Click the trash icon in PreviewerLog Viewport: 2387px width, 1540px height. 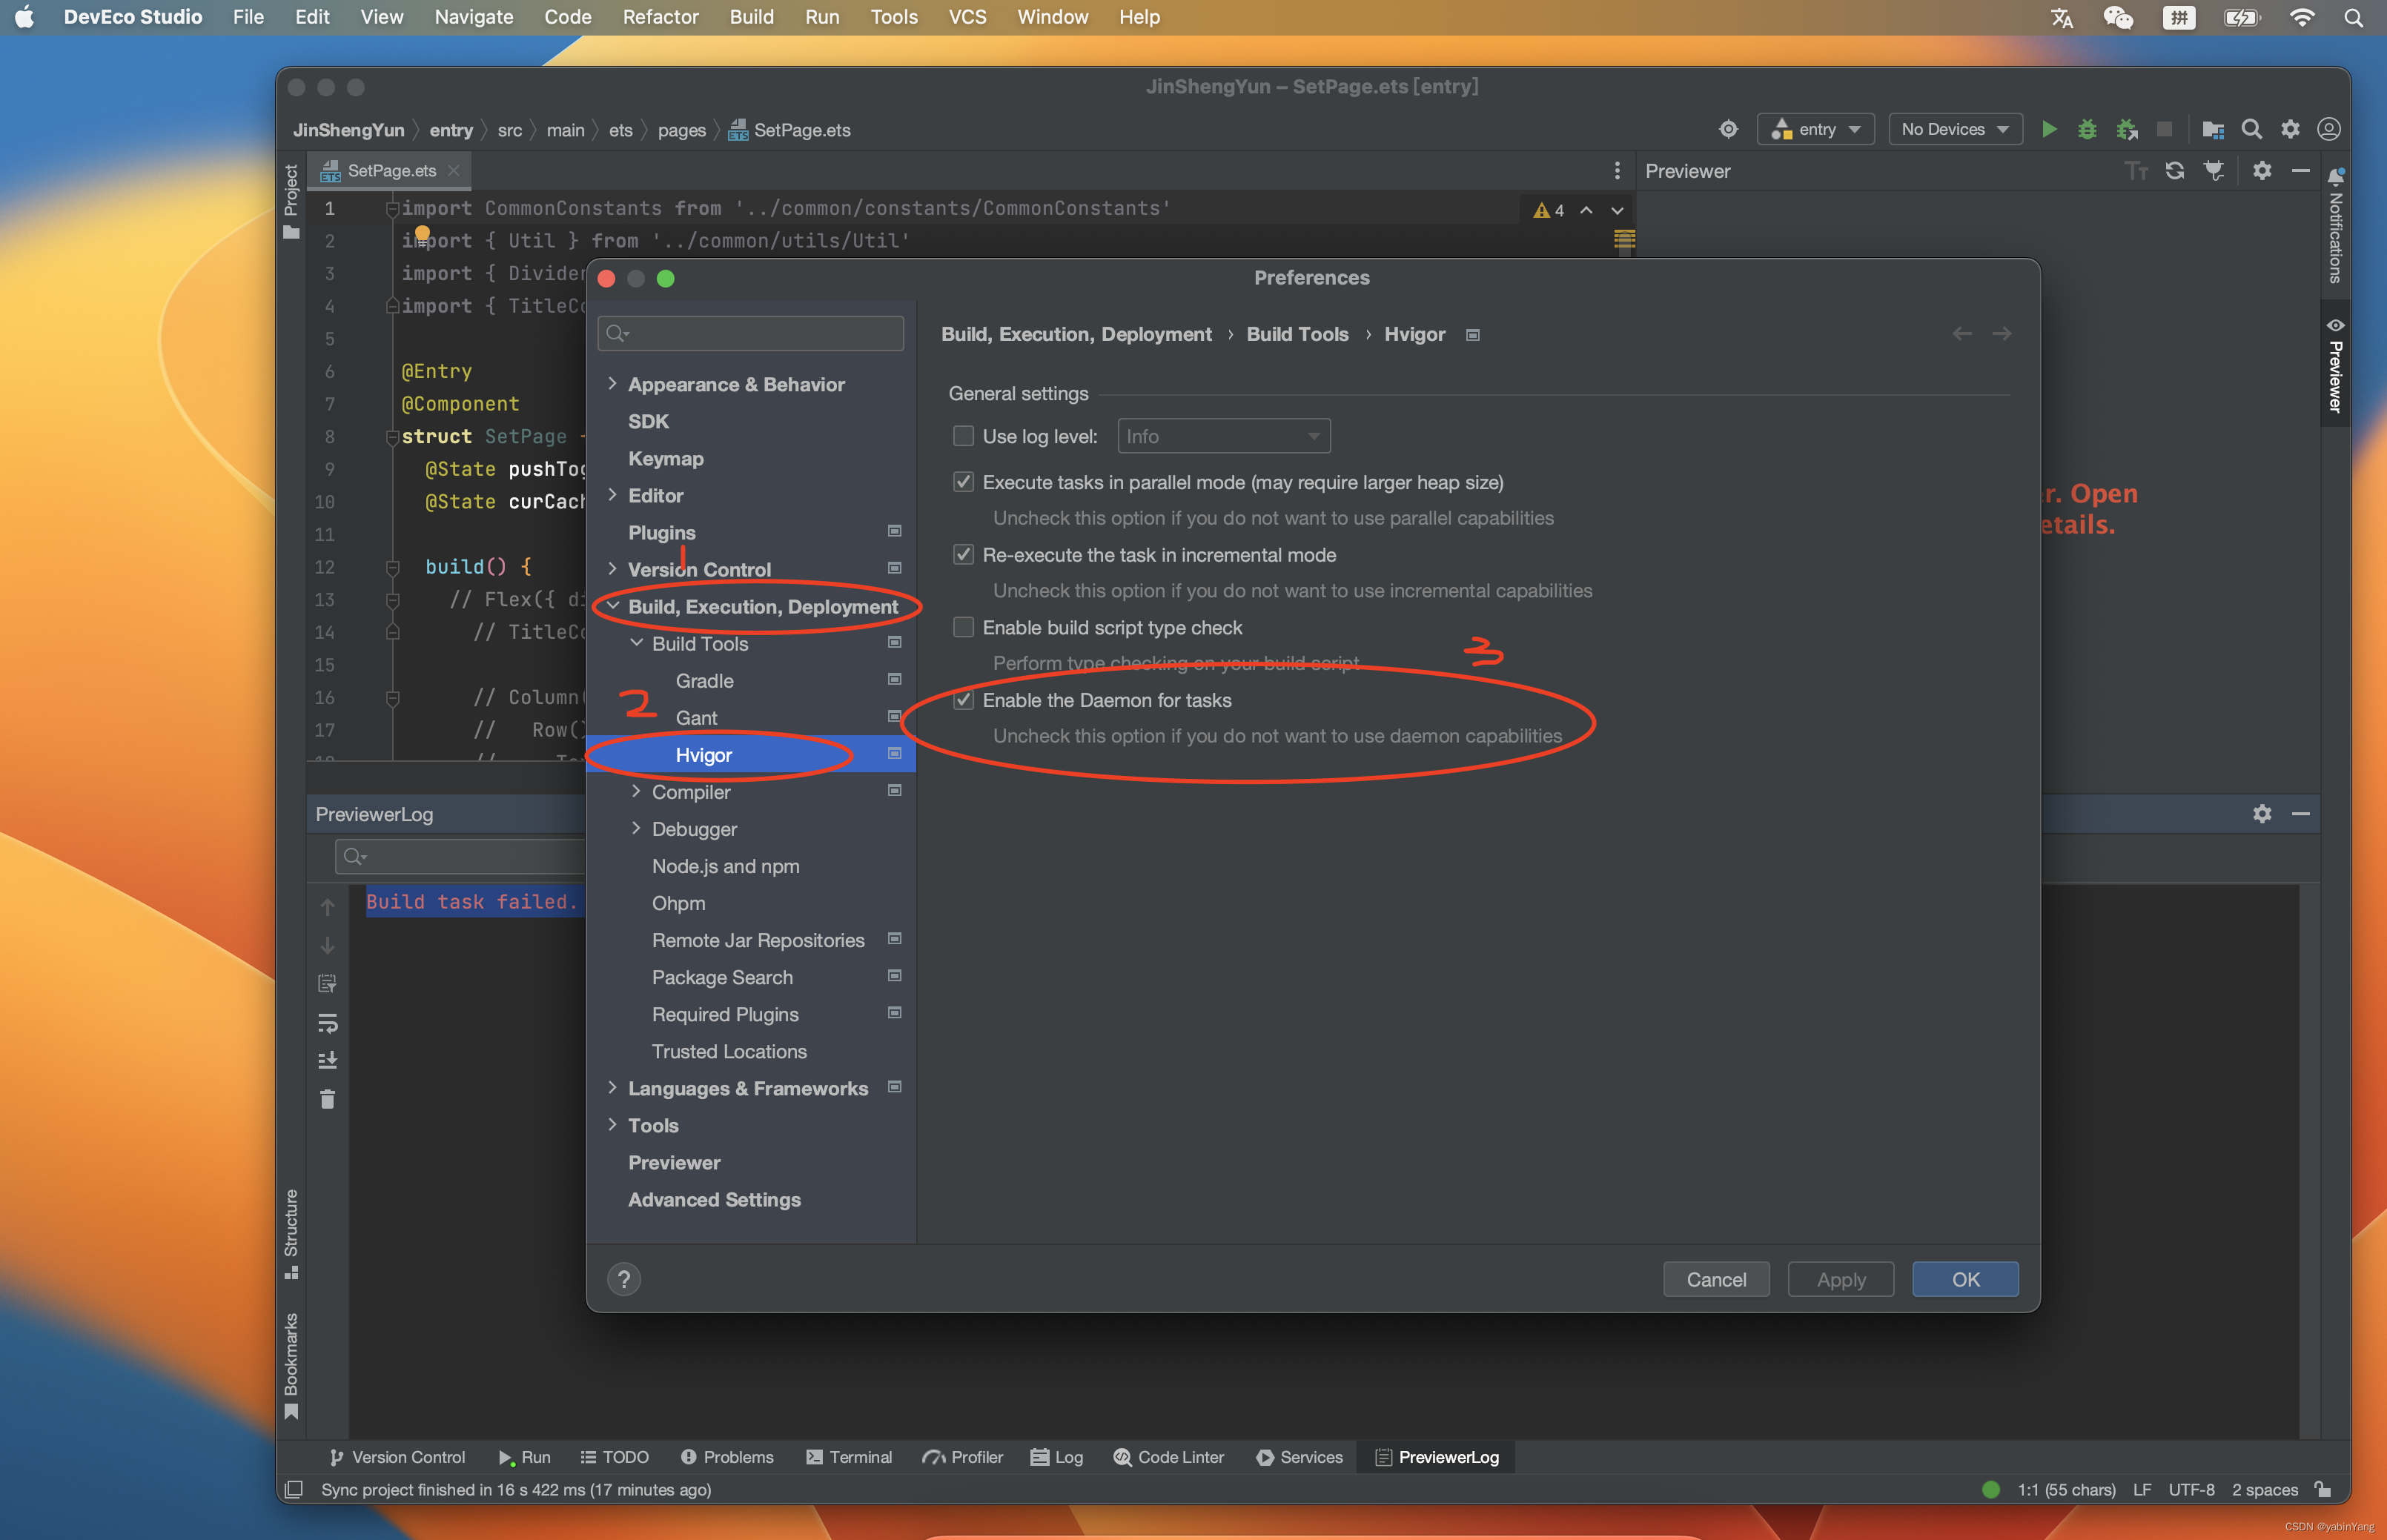327,1099
